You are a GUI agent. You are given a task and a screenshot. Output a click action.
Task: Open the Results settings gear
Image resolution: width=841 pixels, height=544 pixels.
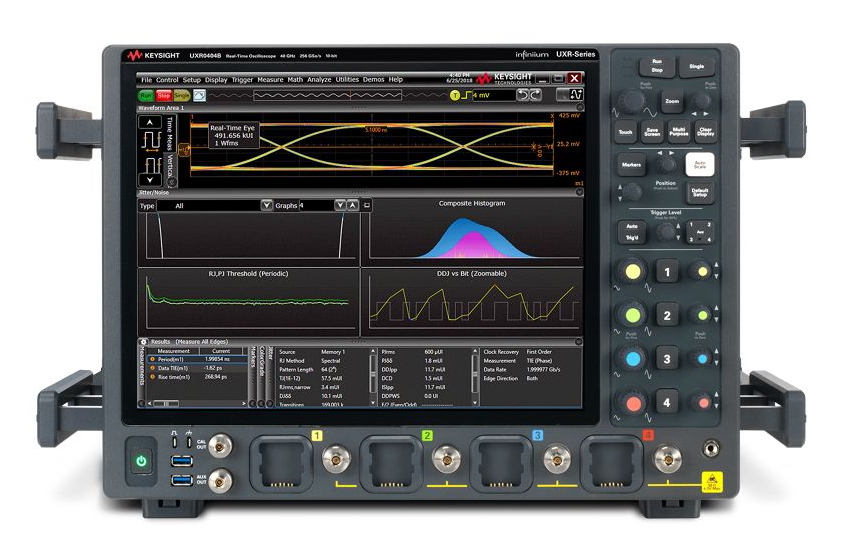click(143, 342)
